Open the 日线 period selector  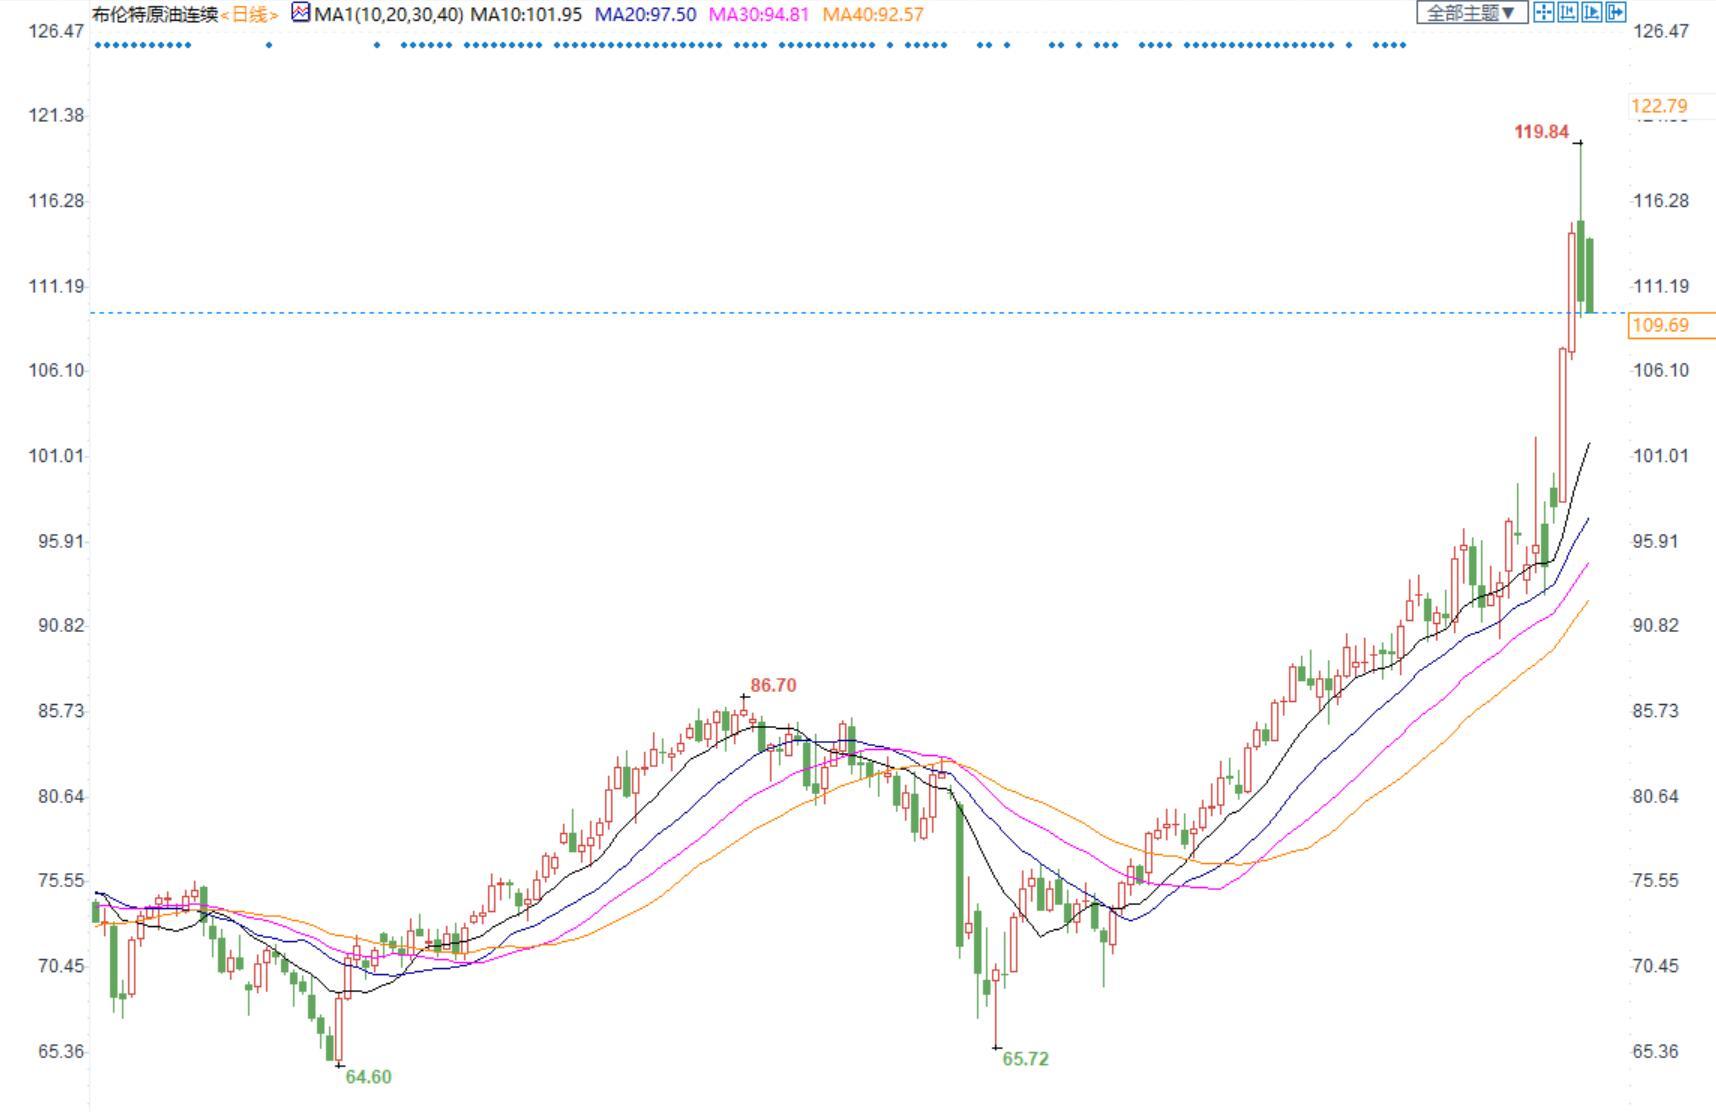point(250,15)
